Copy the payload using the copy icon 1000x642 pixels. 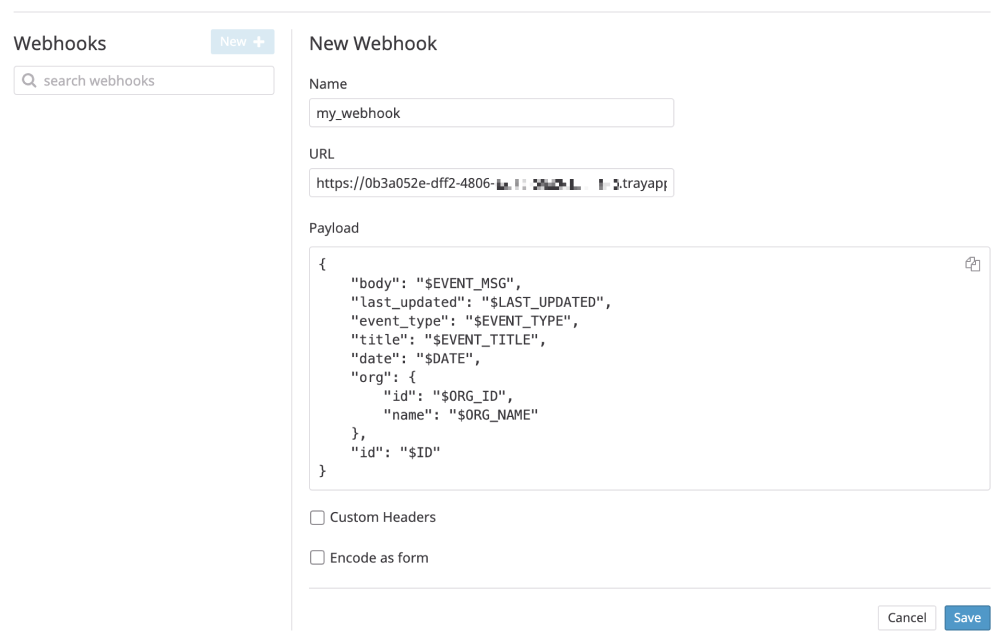972,264
